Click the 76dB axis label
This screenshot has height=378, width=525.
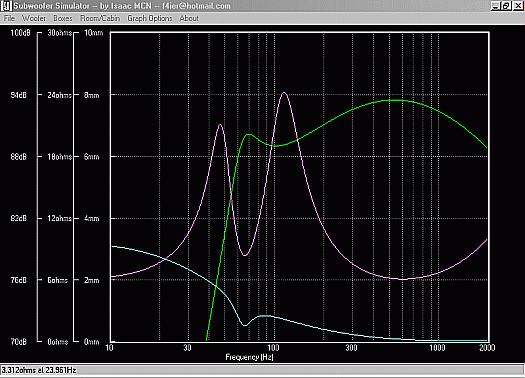pyautogui.click(x=18, y=280)
